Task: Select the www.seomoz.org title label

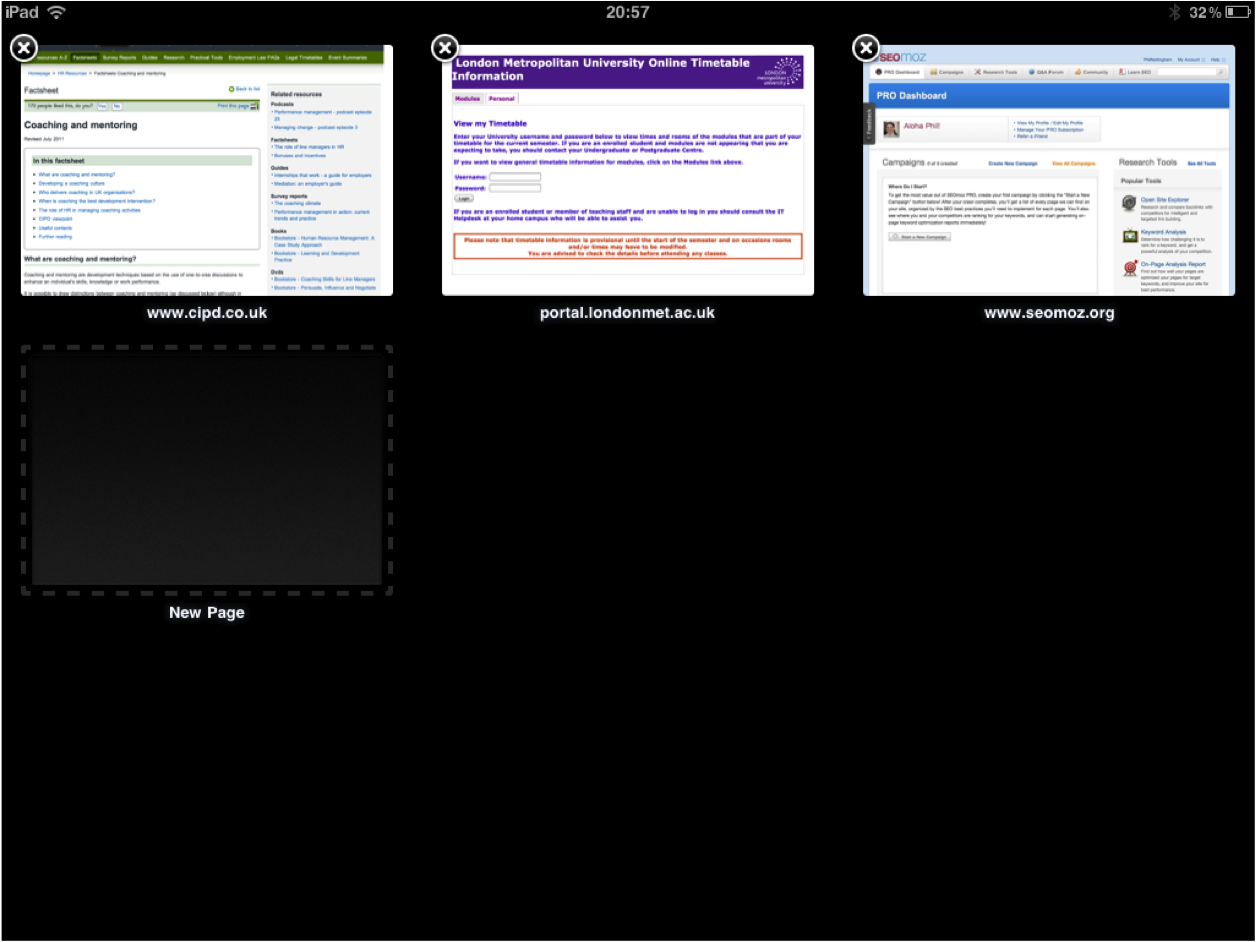Action: pyautogui.click(x=1049, y=313)
